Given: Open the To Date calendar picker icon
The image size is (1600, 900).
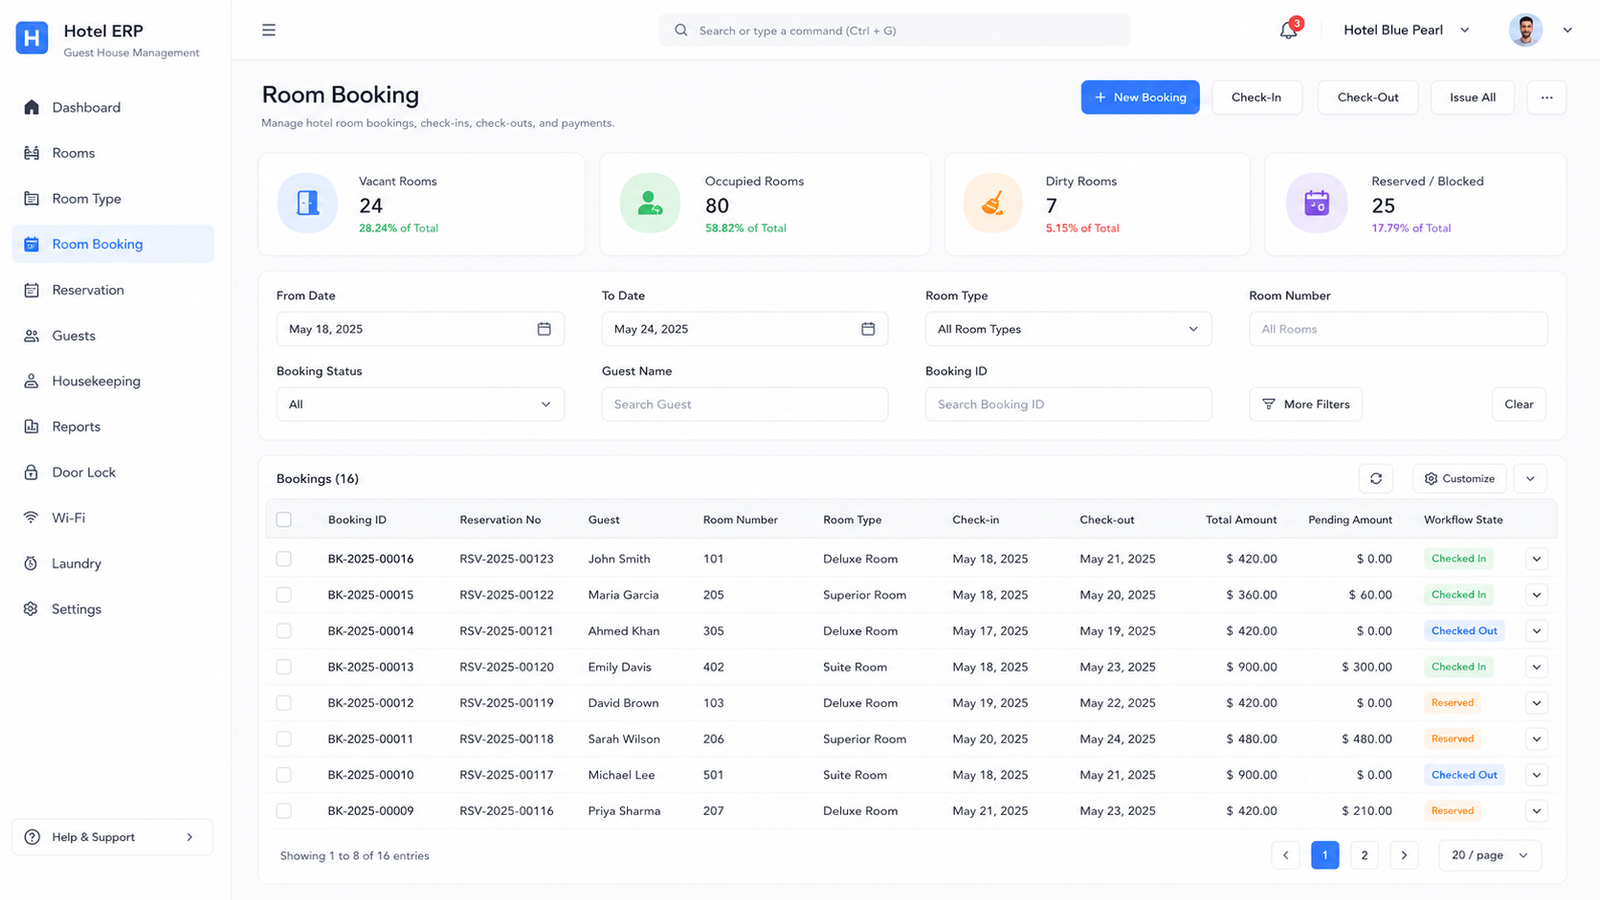Looking at the screenshot, I should tap(868, 329).
